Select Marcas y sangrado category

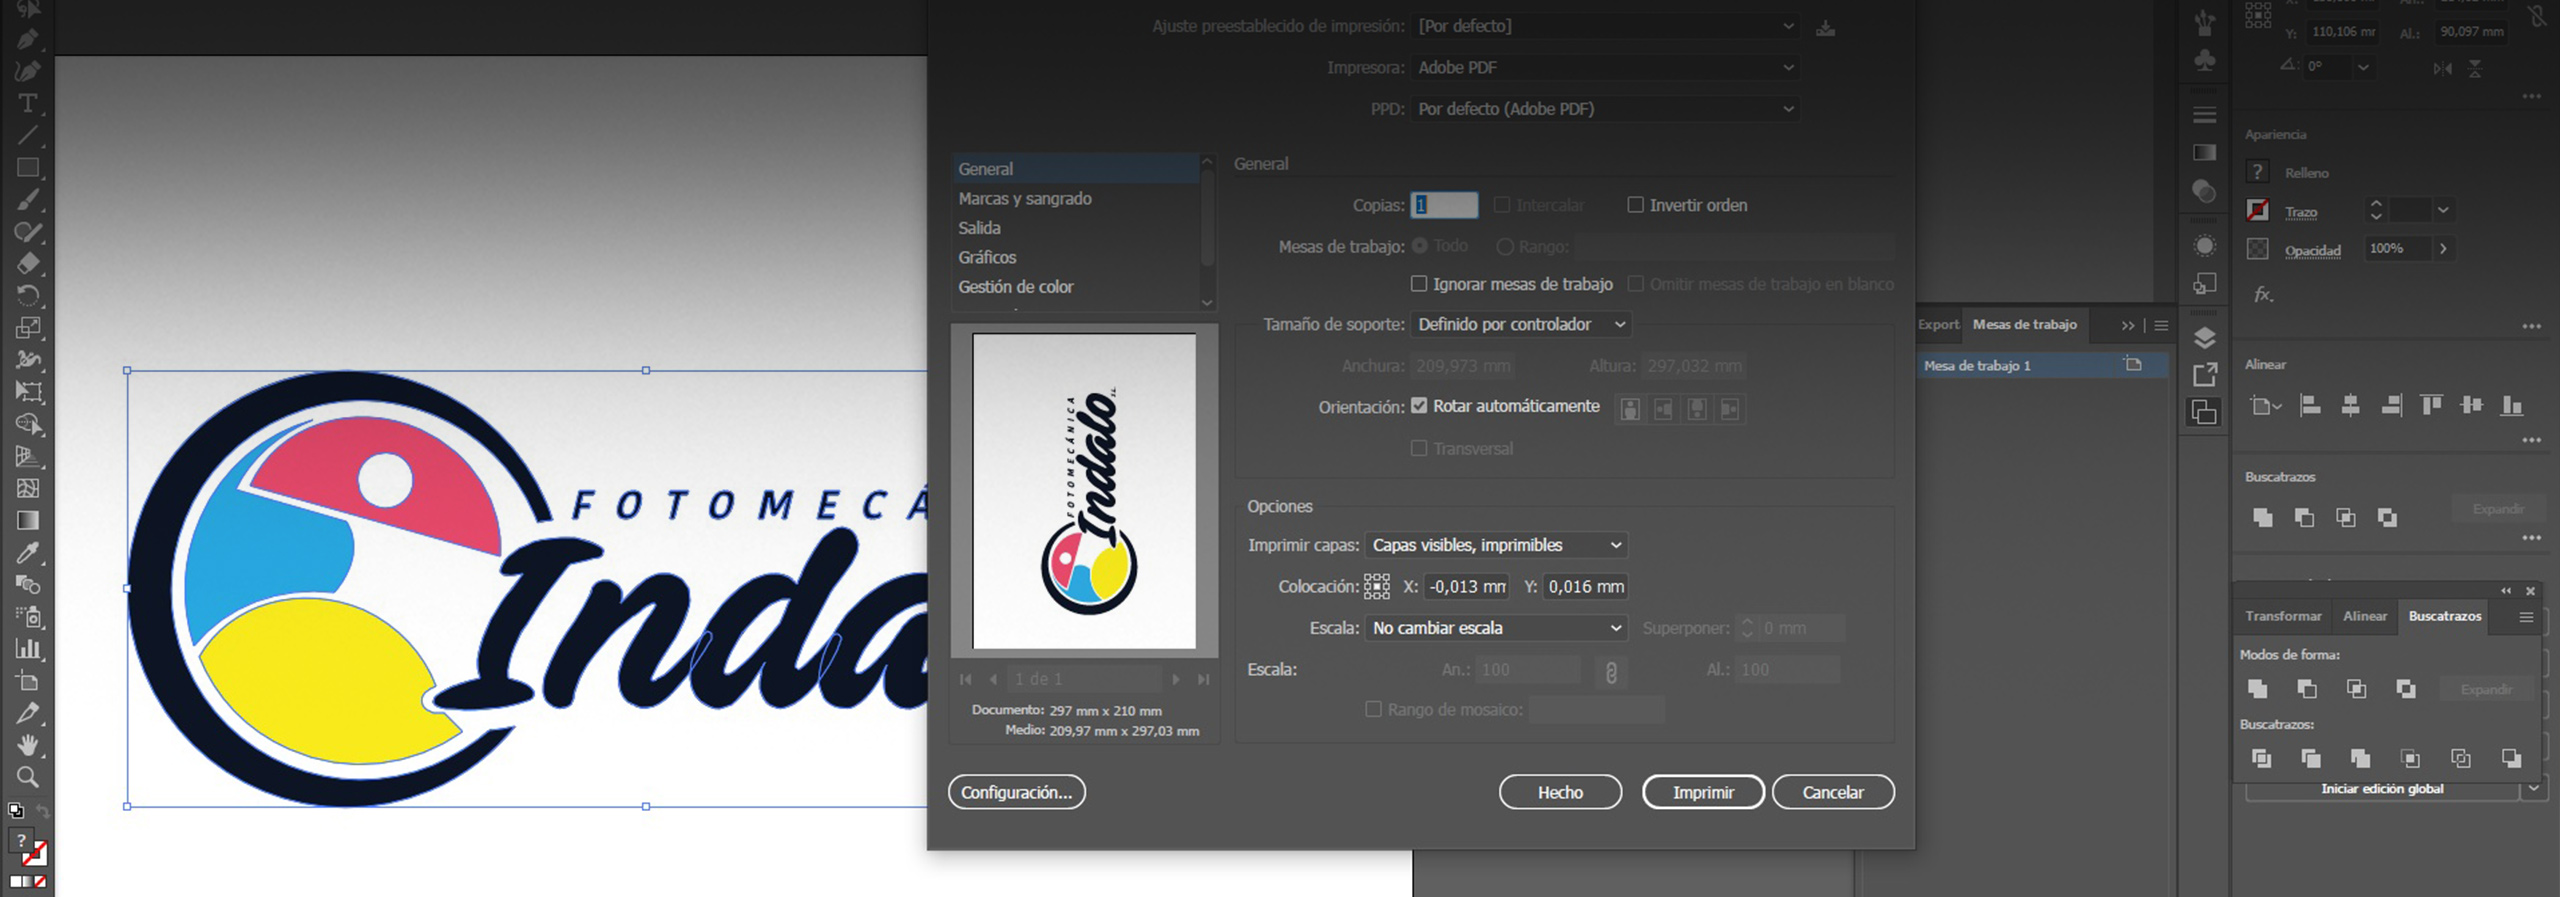[x=1024, y=198]
